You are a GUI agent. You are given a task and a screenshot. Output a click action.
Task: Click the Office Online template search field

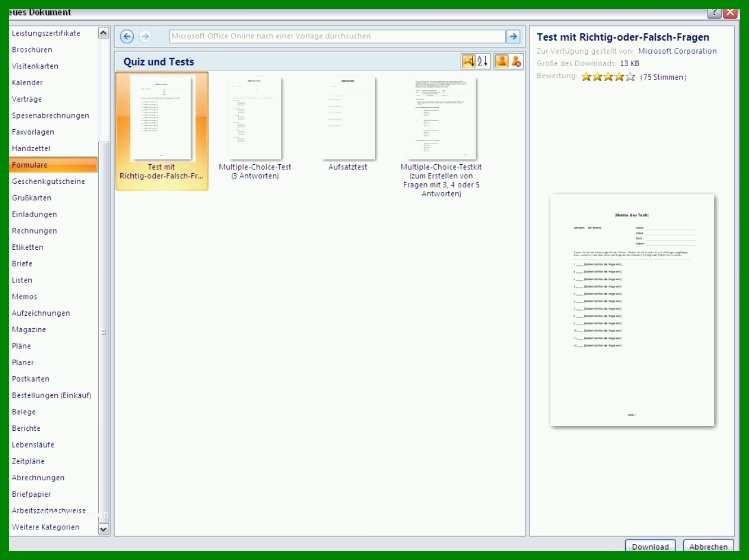pos(337,36)
